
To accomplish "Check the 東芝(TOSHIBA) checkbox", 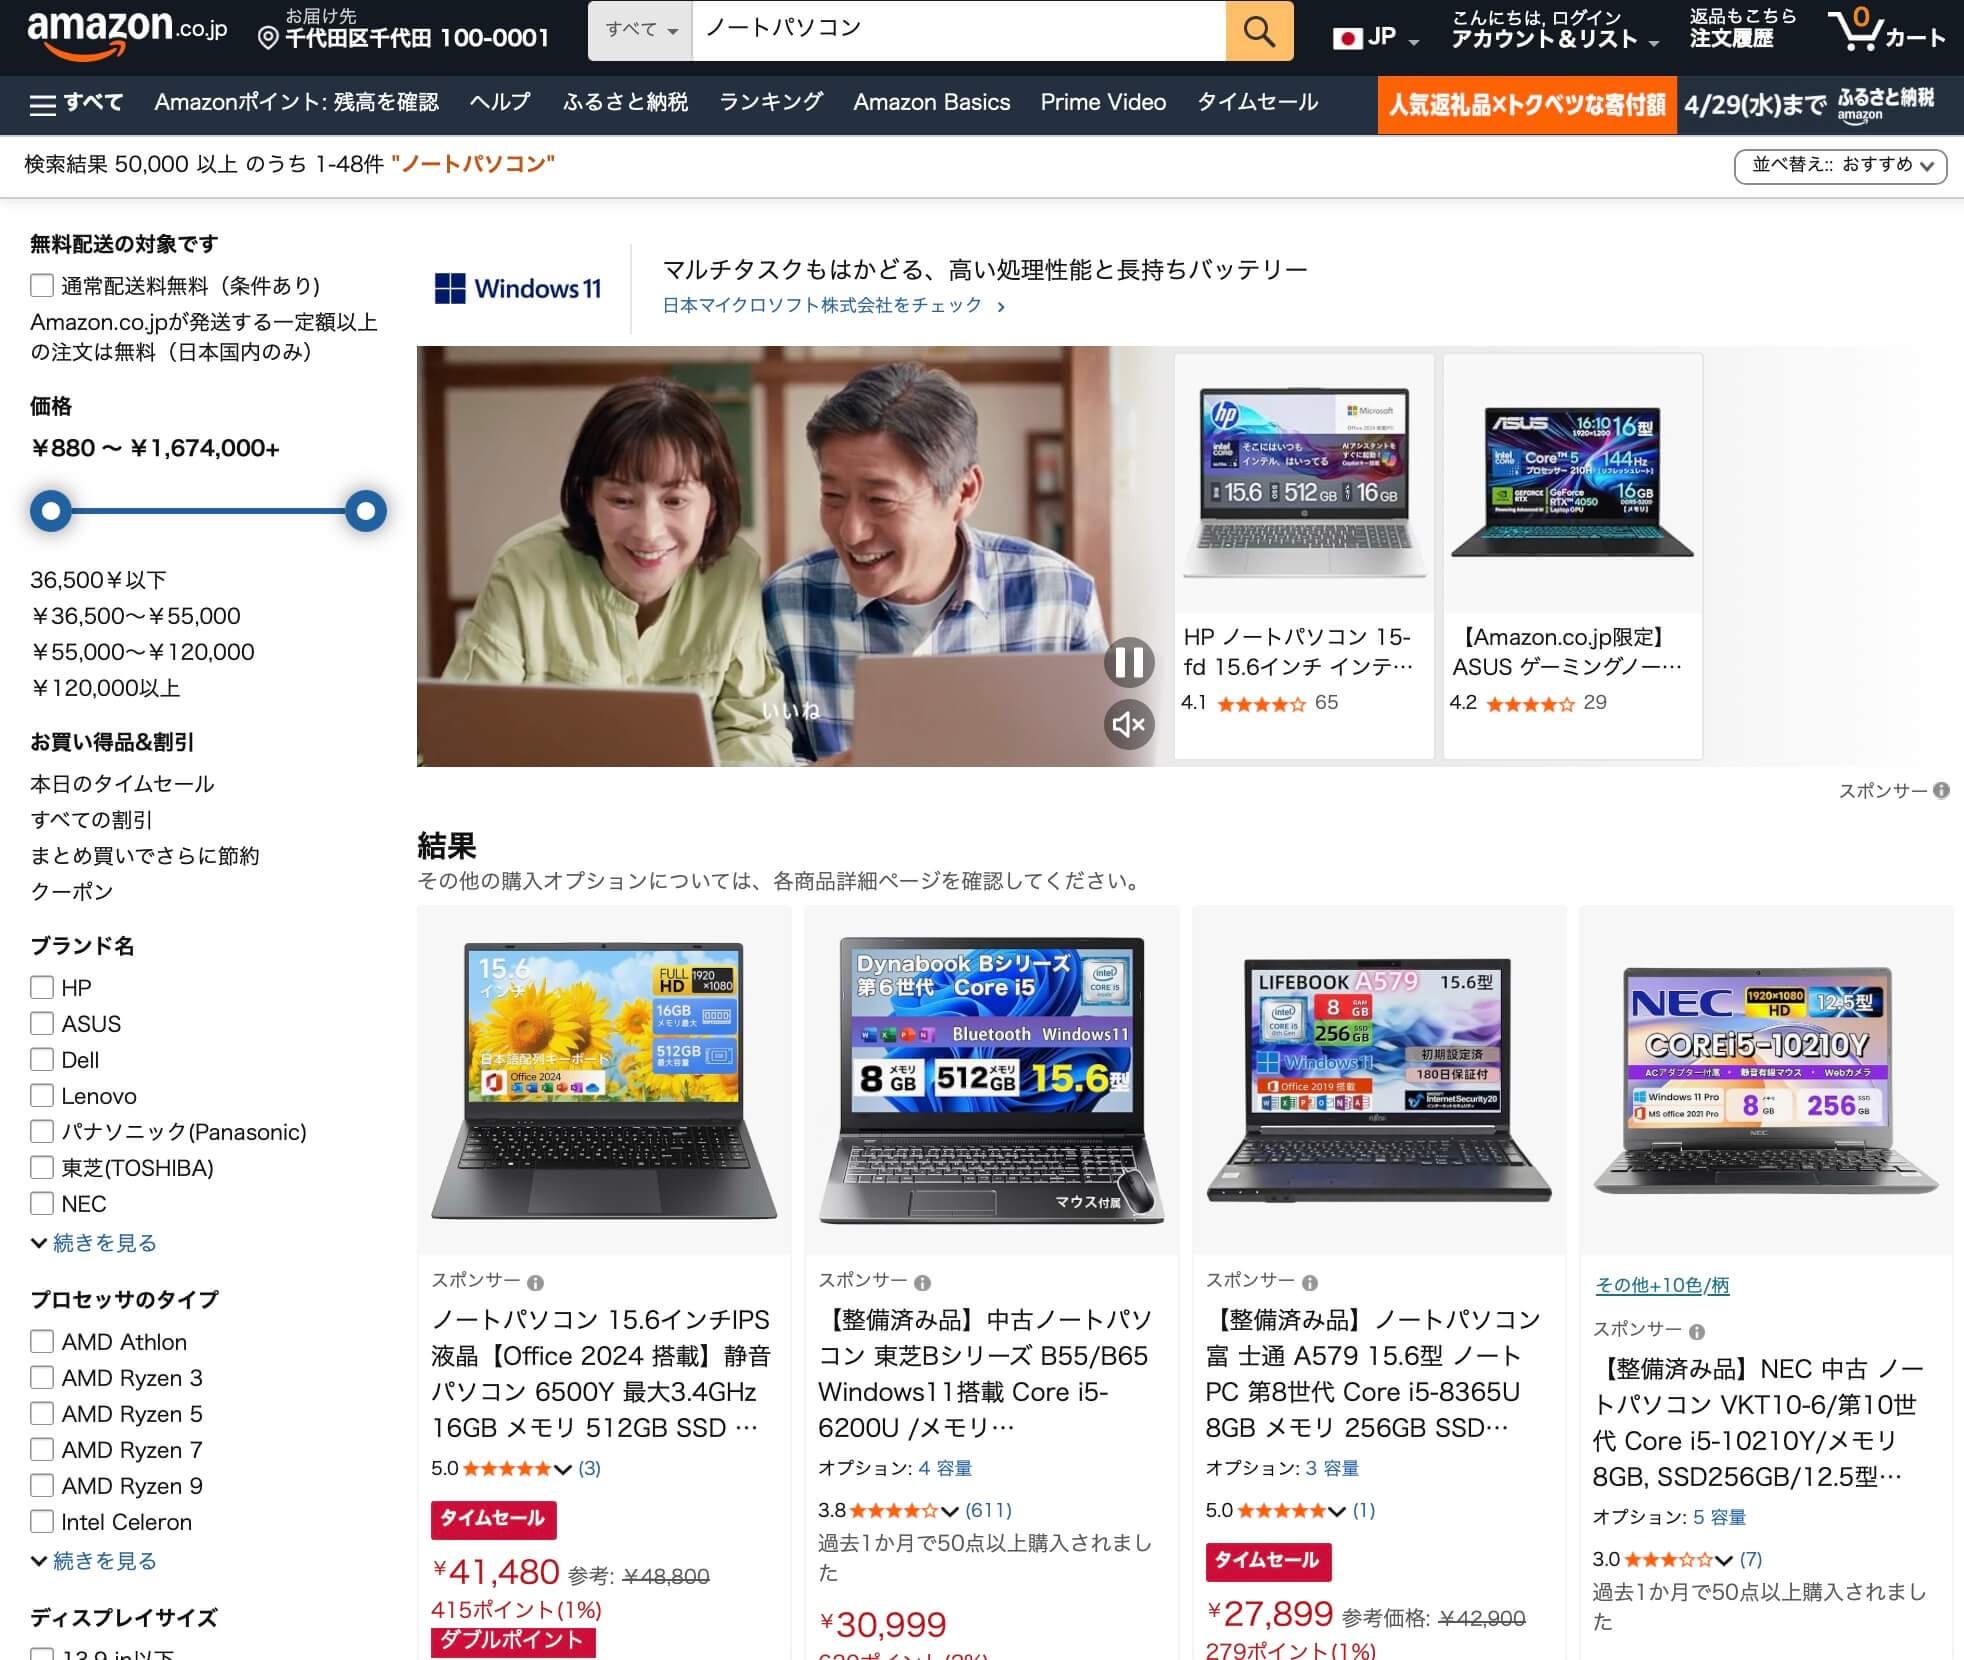I will pos(42,1168).
